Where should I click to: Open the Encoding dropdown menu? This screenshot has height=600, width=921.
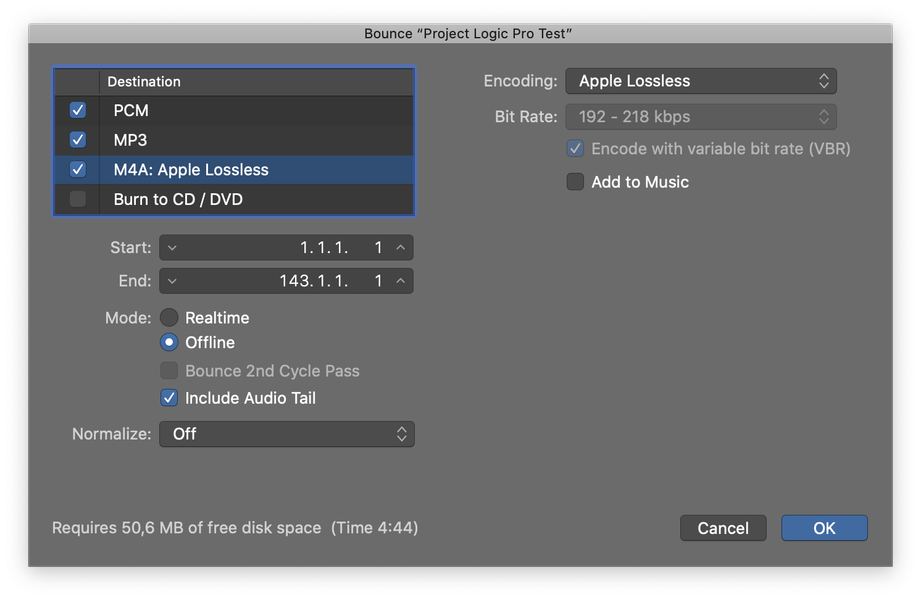tap(700, 81)
